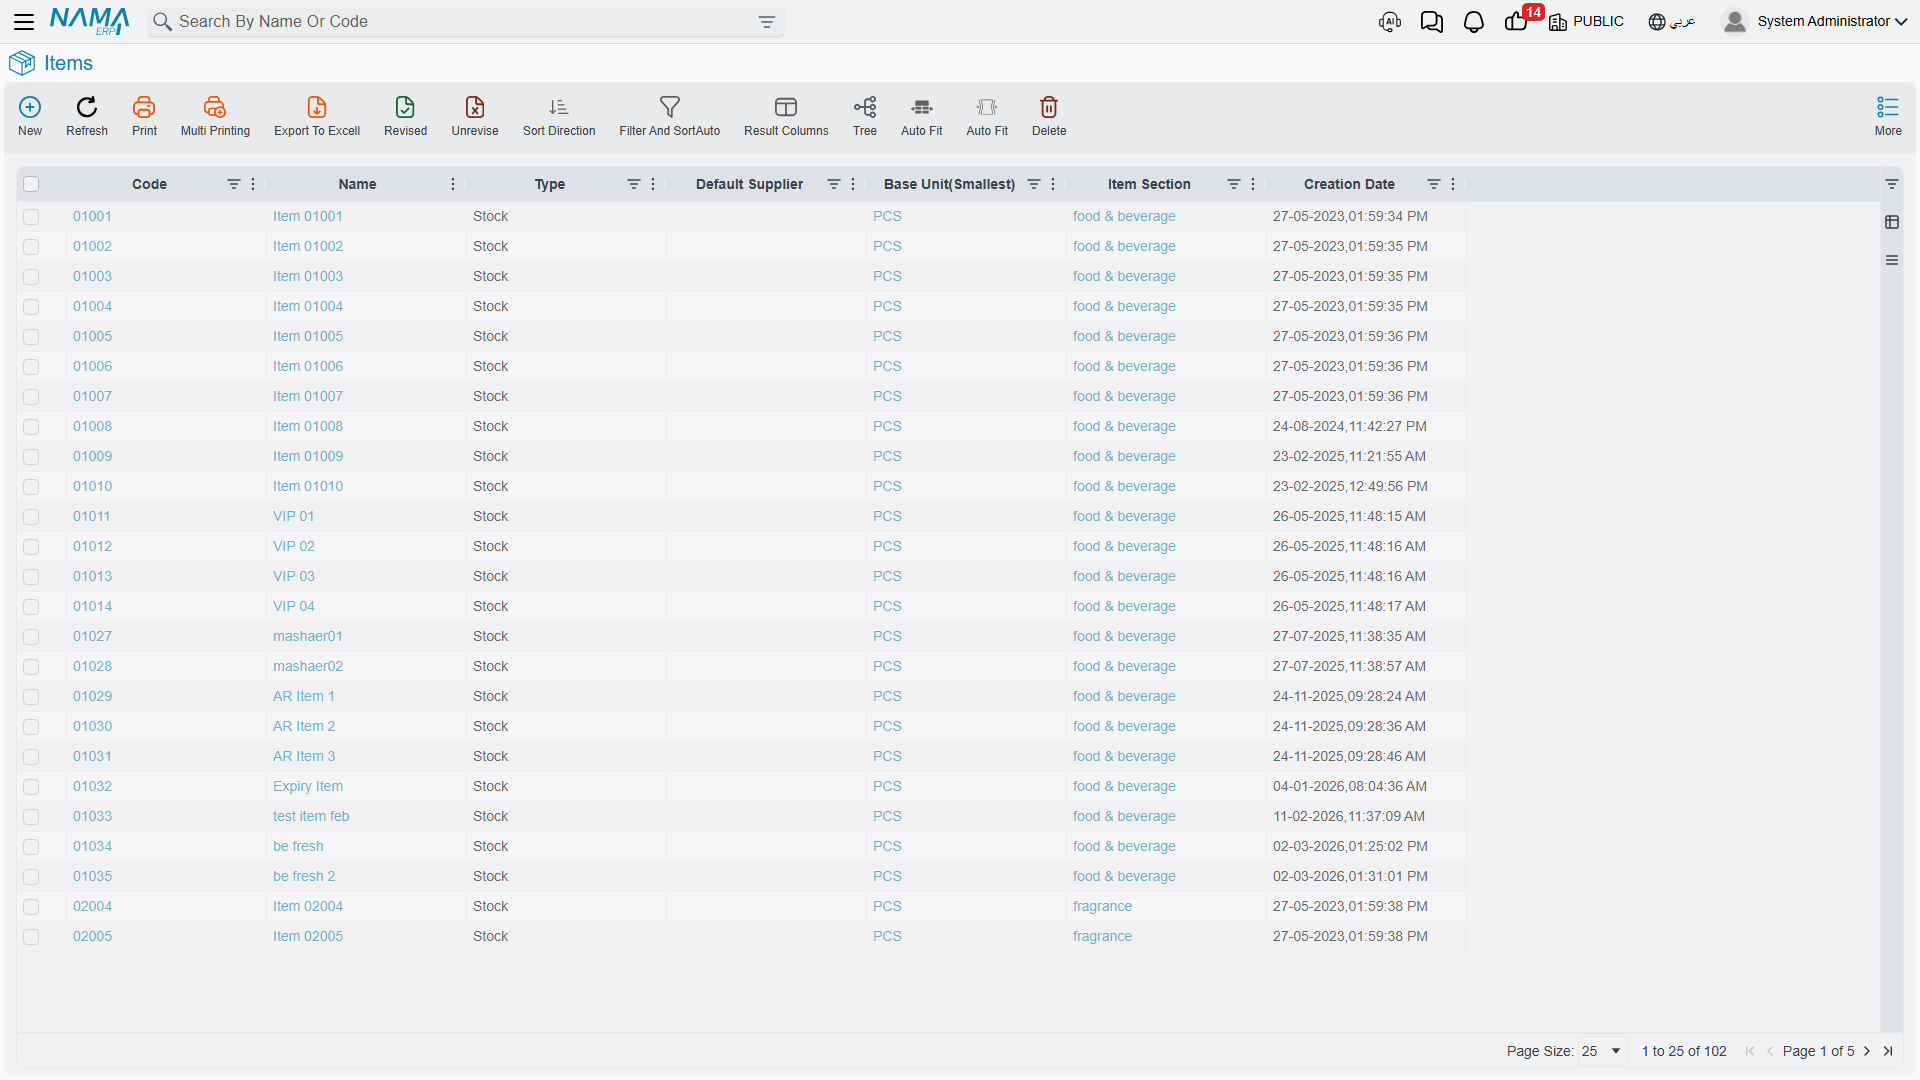The width and height of the screenshot is (1920, 1080).
Task: Open the Default Supplier column filter
Action: [x=834, y=184]
